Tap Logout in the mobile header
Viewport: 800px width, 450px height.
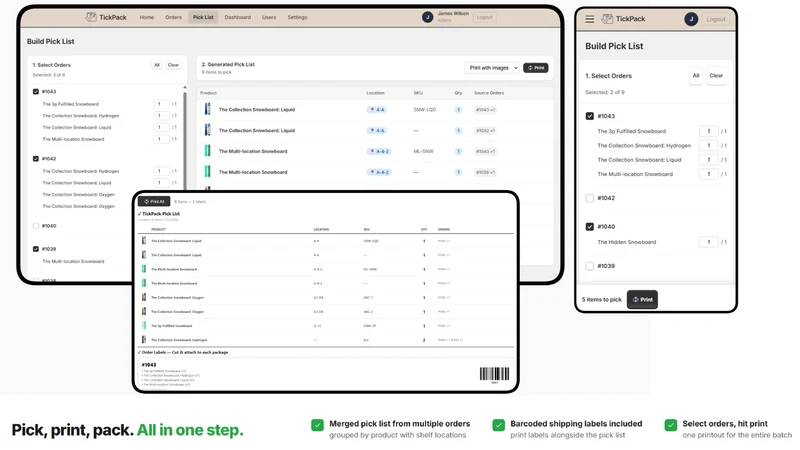[x=716, y=19]
